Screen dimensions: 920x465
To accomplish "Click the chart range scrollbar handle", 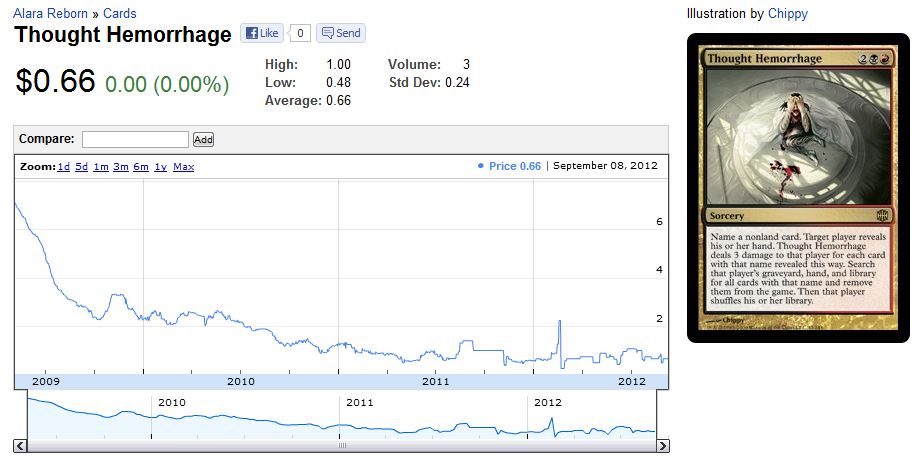I will [341, 446].
